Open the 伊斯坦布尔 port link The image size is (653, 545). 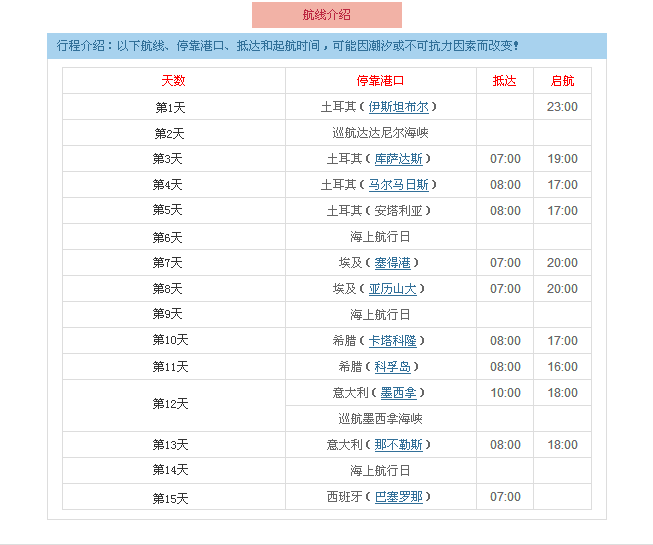pos(399,107)
